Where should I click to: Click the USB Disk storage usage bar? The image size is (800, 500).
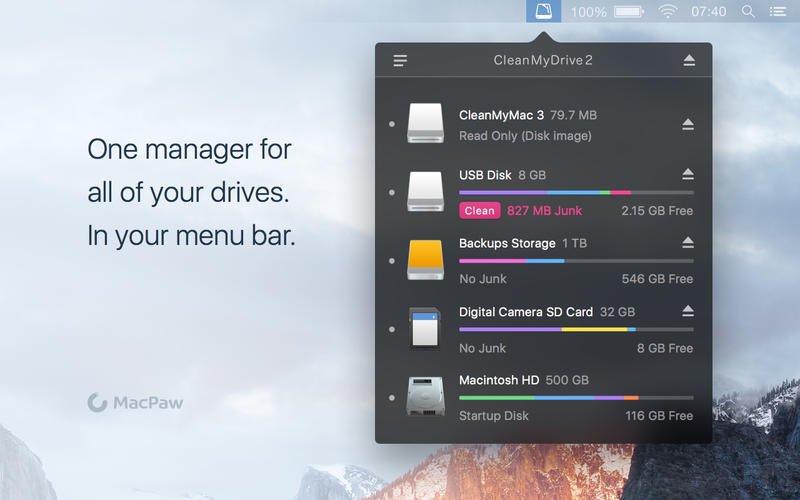[x=576, y=193]
